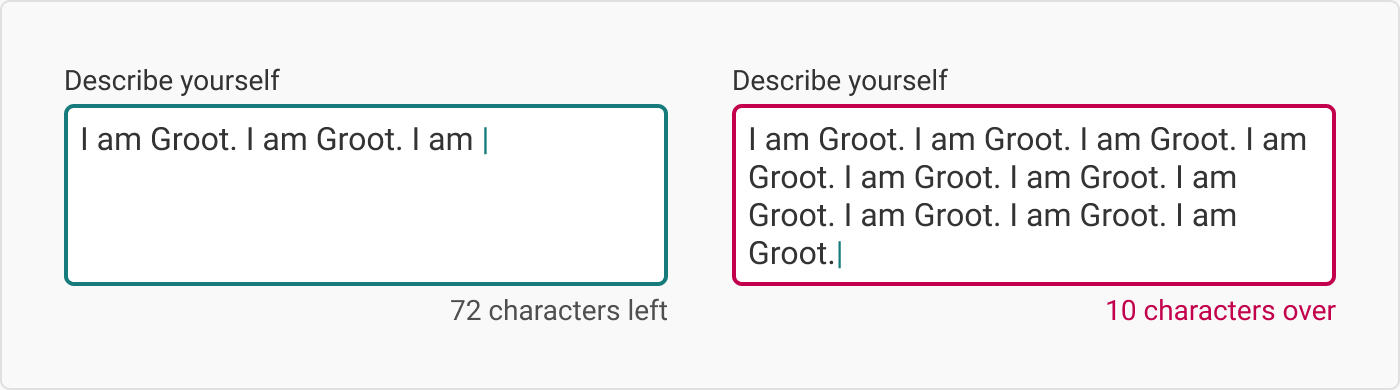Click the word "over" in red message
Screen dimensions: 1400x390
1308,311
